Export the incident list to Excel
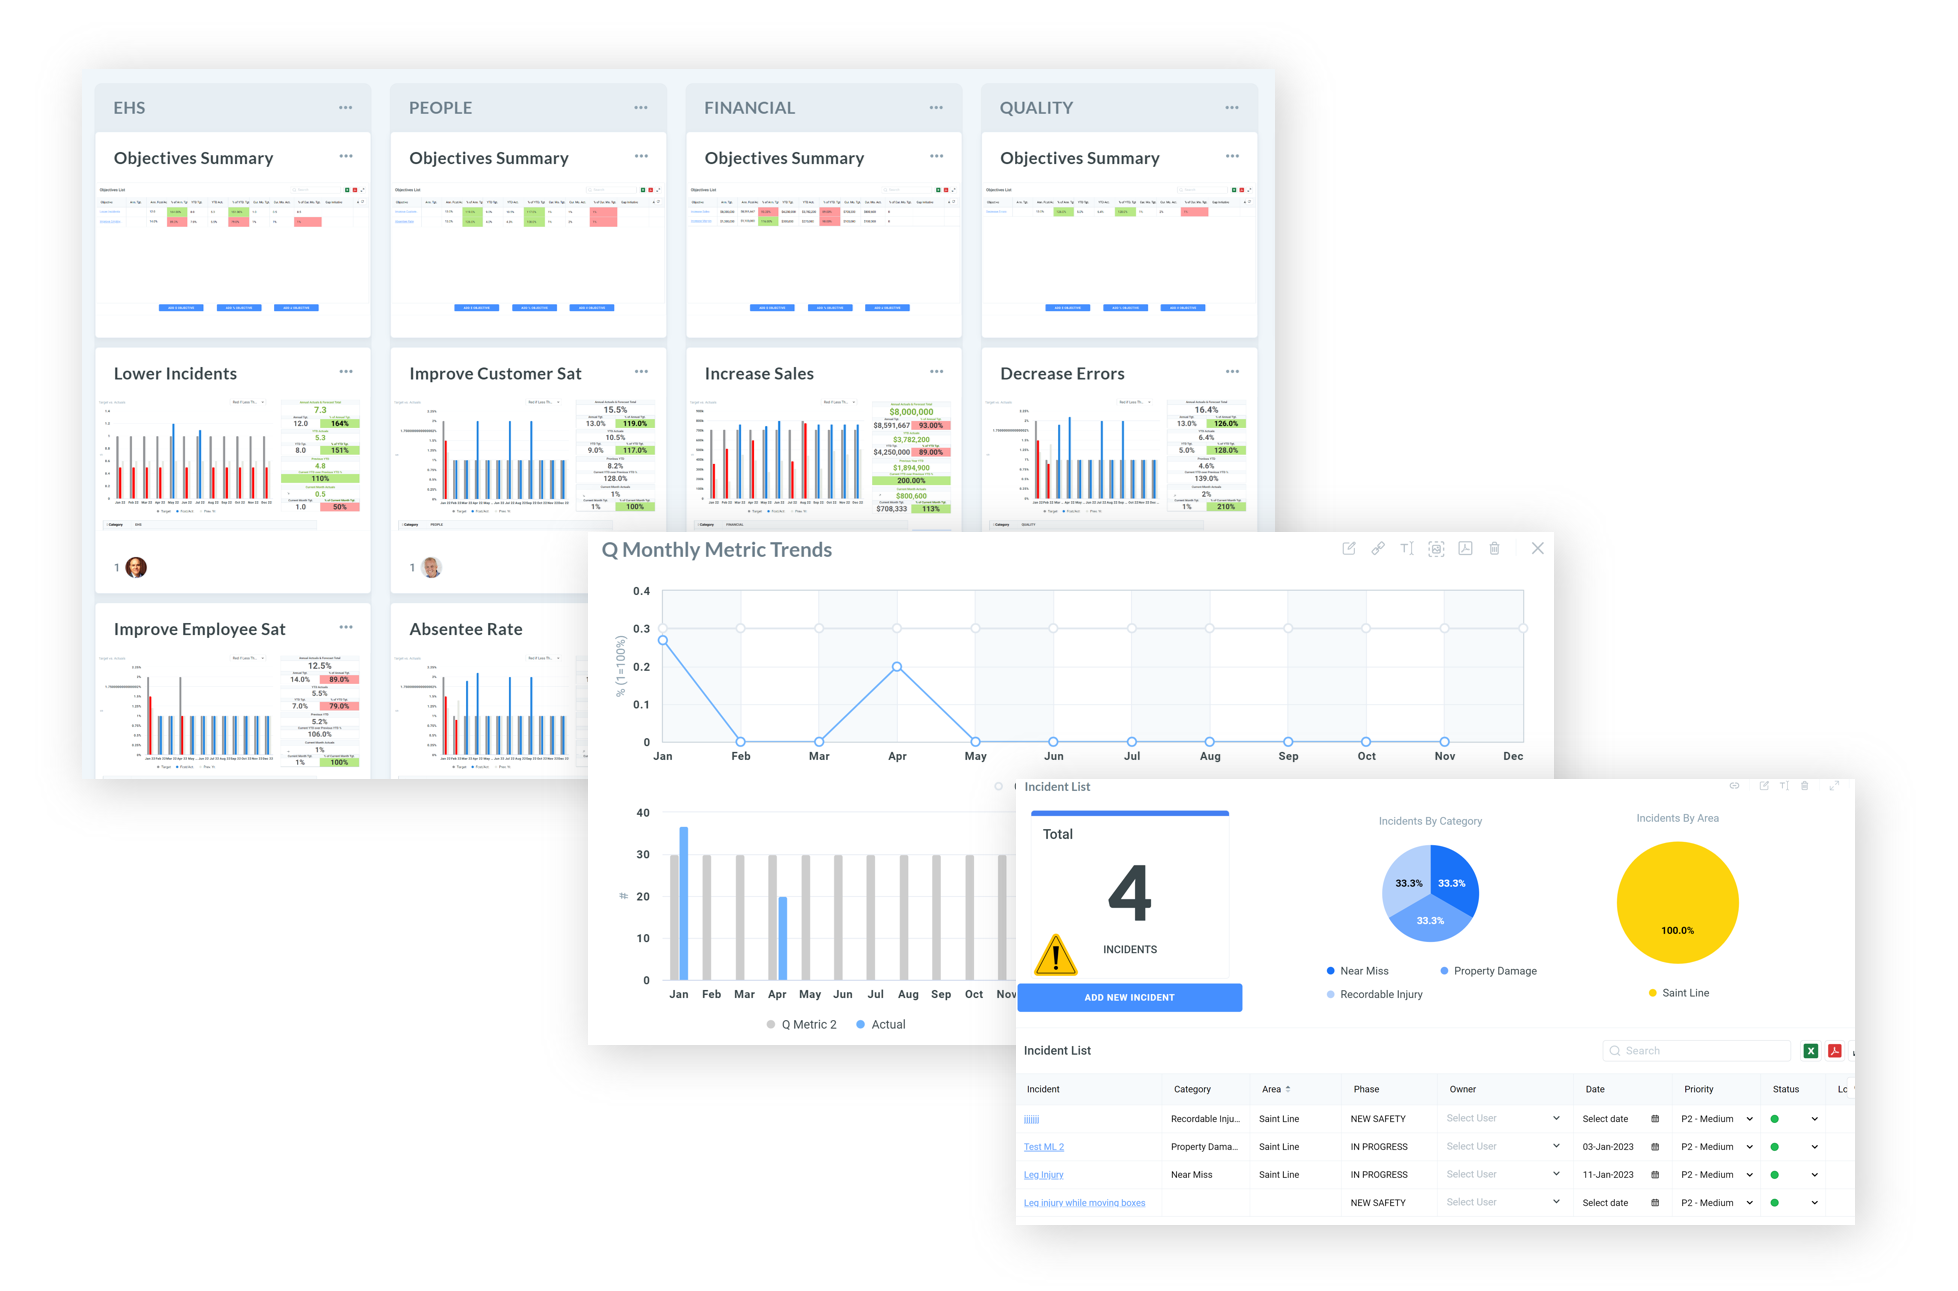 click(x=1810, y=1051)
